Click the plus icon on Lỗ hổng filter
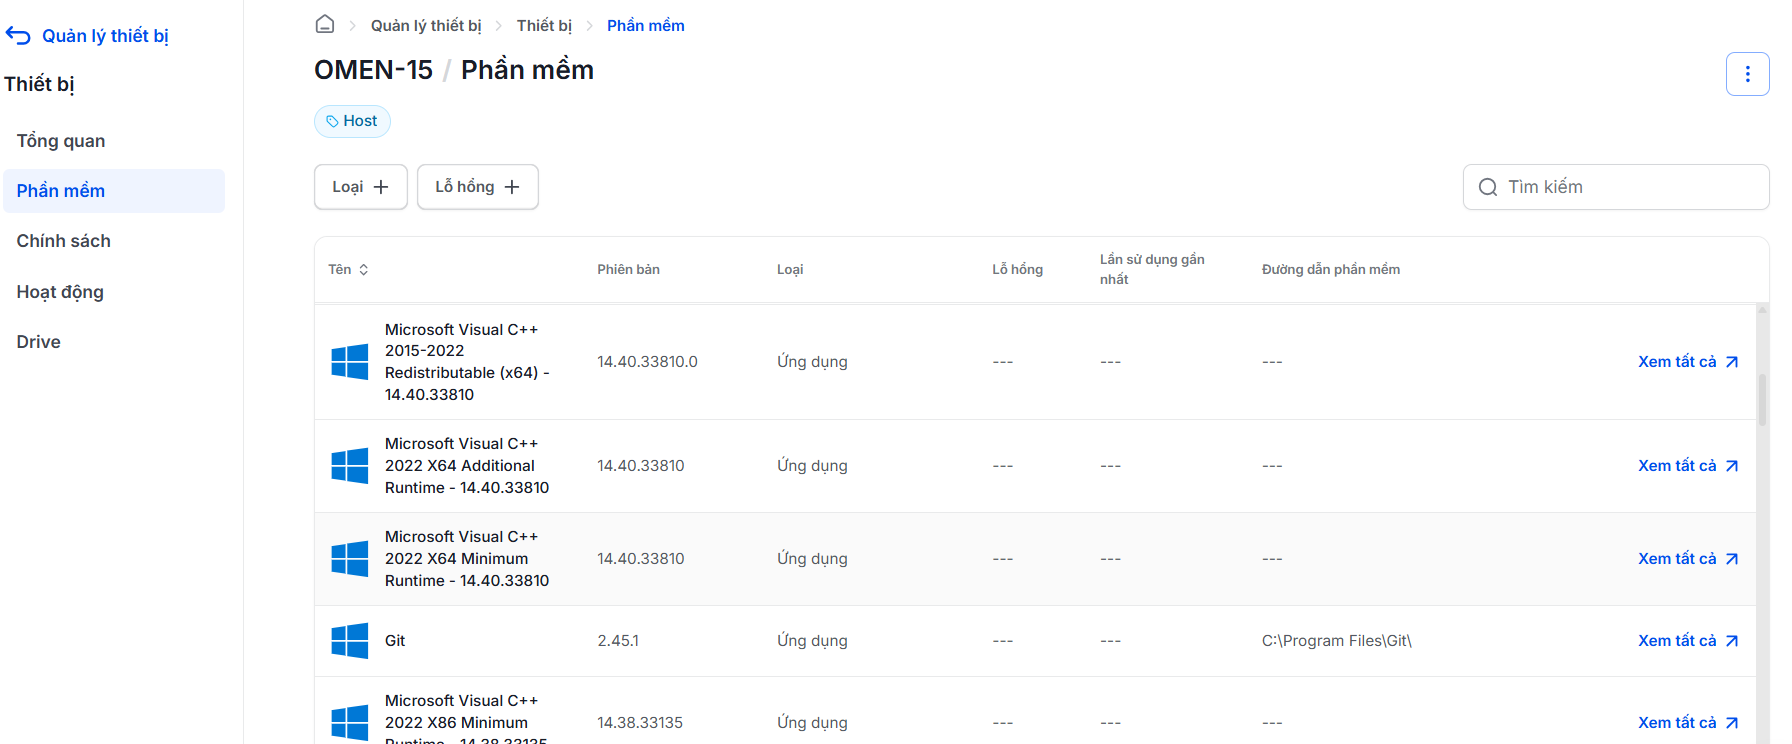This screenshot has height=744, width=1792. tap(512, 187)
